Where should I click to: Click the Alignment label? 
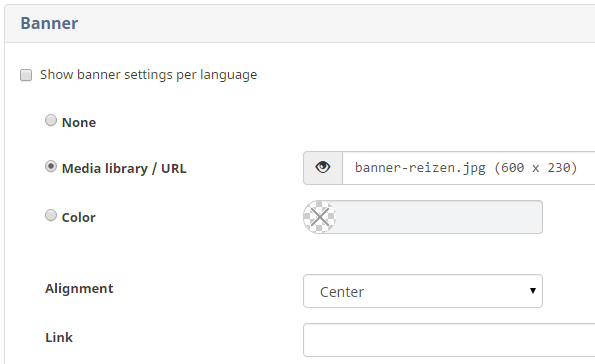pyautogui.click(x=79, y=289)
